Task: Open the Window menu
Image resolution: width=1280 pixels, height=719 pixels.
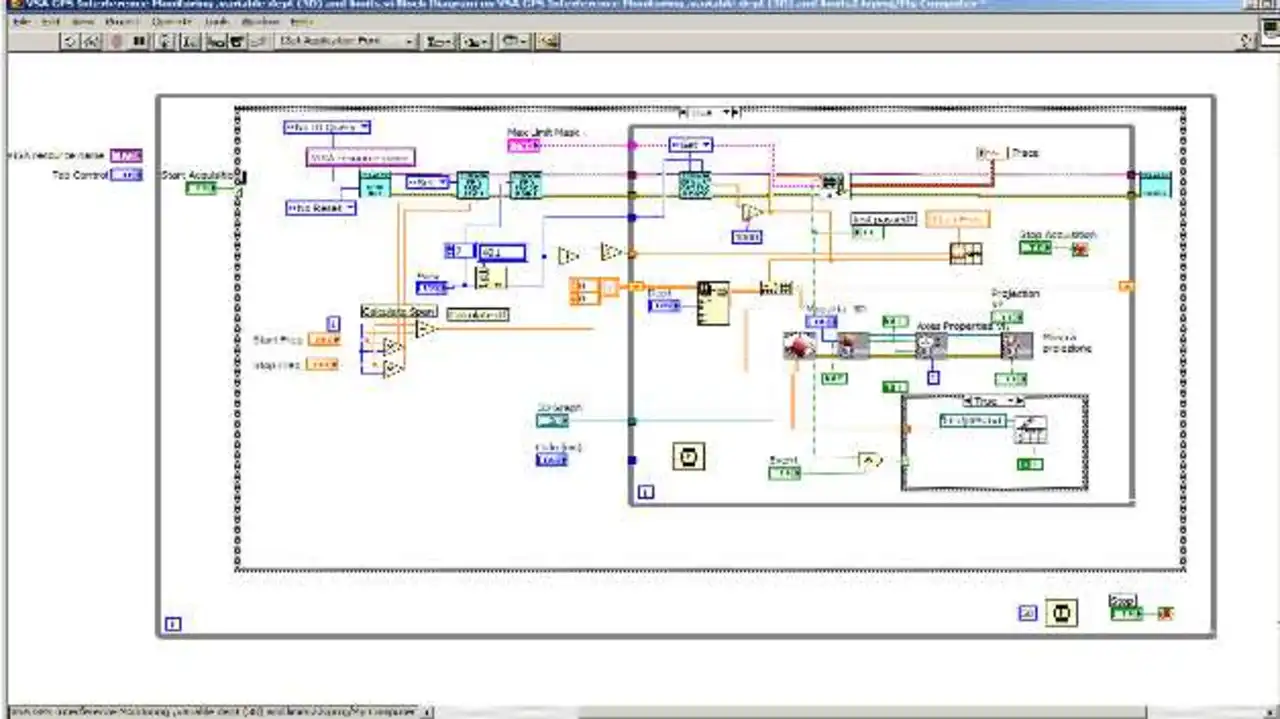Action: (260, 21)
